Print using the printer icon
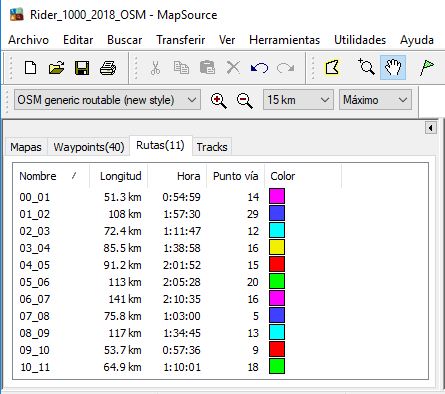The image size is (445, 394). click(x=108, y=68)
